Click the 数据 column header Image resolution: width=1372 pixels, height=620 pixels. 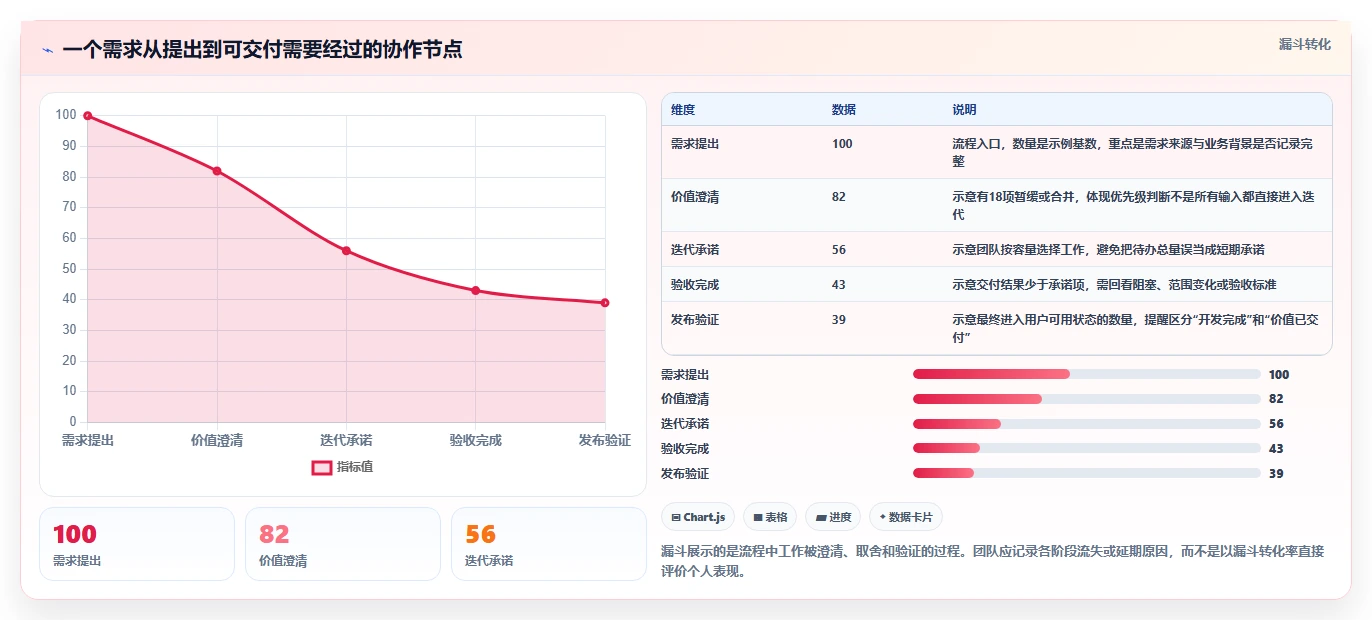click(844, 110)
